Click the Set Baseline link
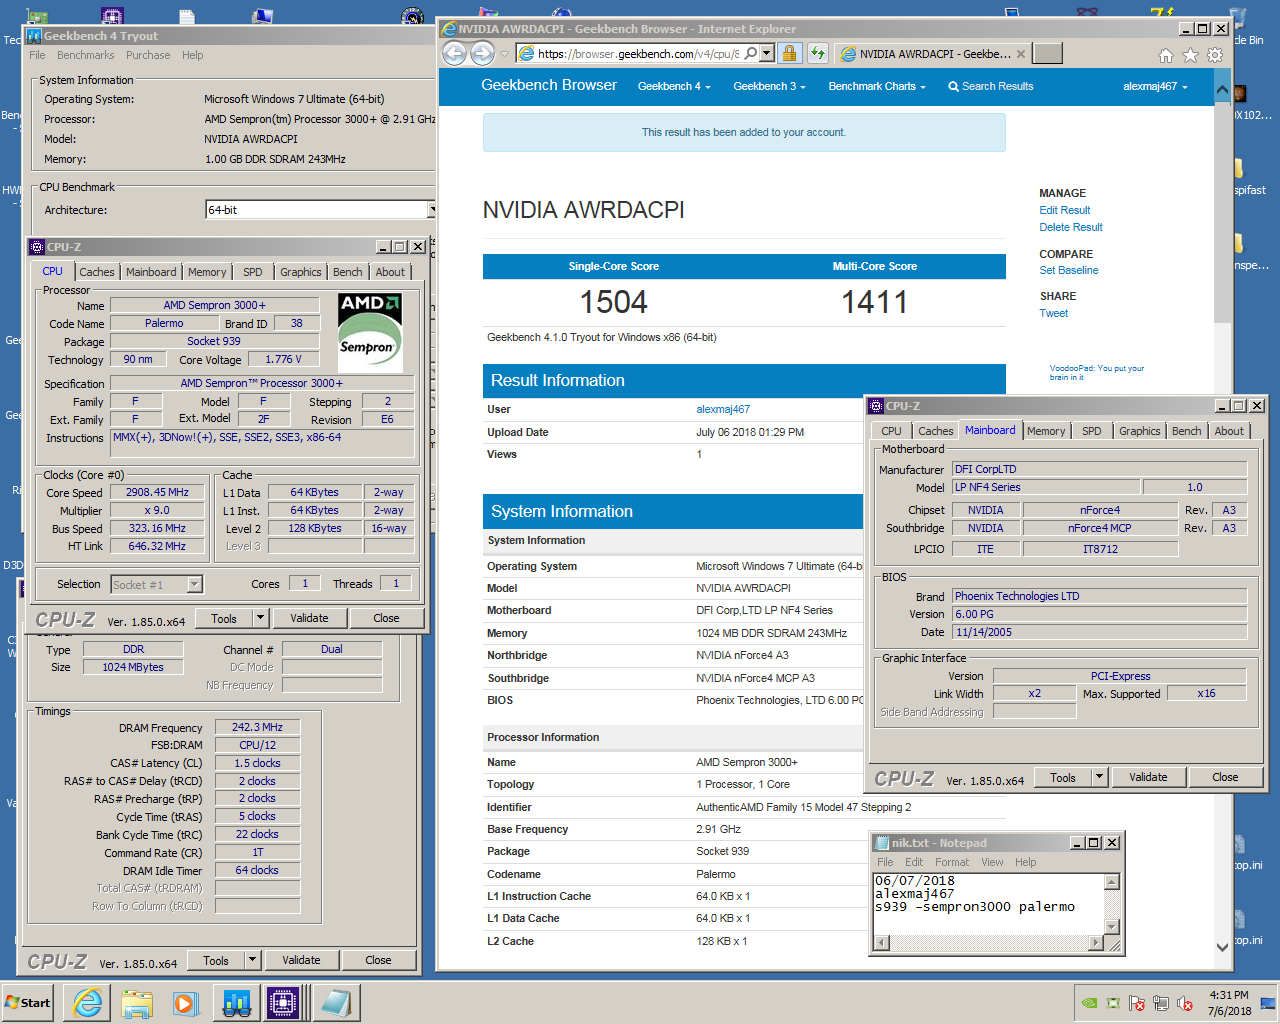1280x1024 pixels. 1069,270
